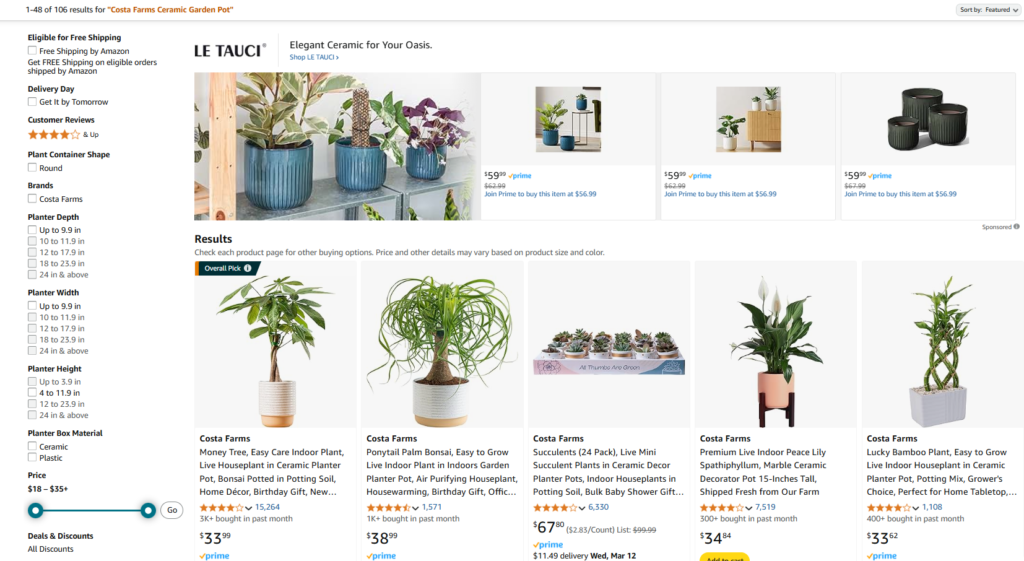
Task: Select Planter Height 4 to 11.9 in
Action: pos(32,393)
